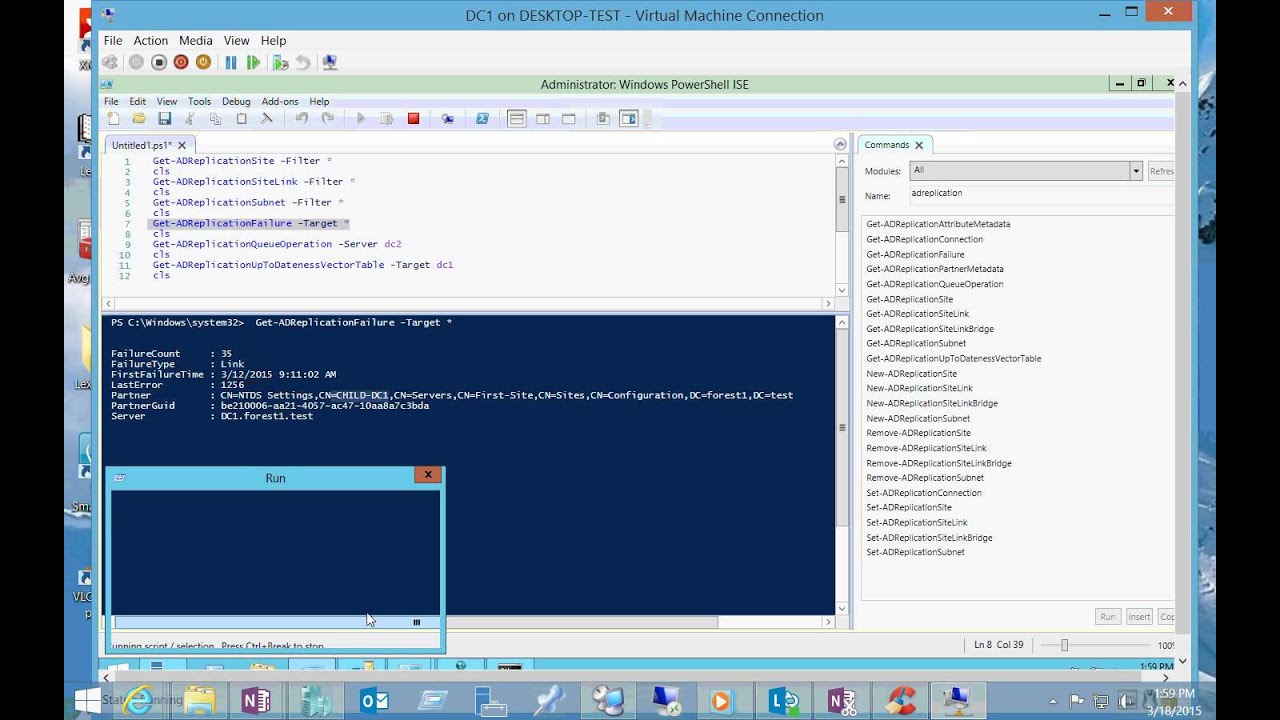This screenshot has width=1280, height=720.
Task: Stop the running script with the red square
Action: click(413, 119)
